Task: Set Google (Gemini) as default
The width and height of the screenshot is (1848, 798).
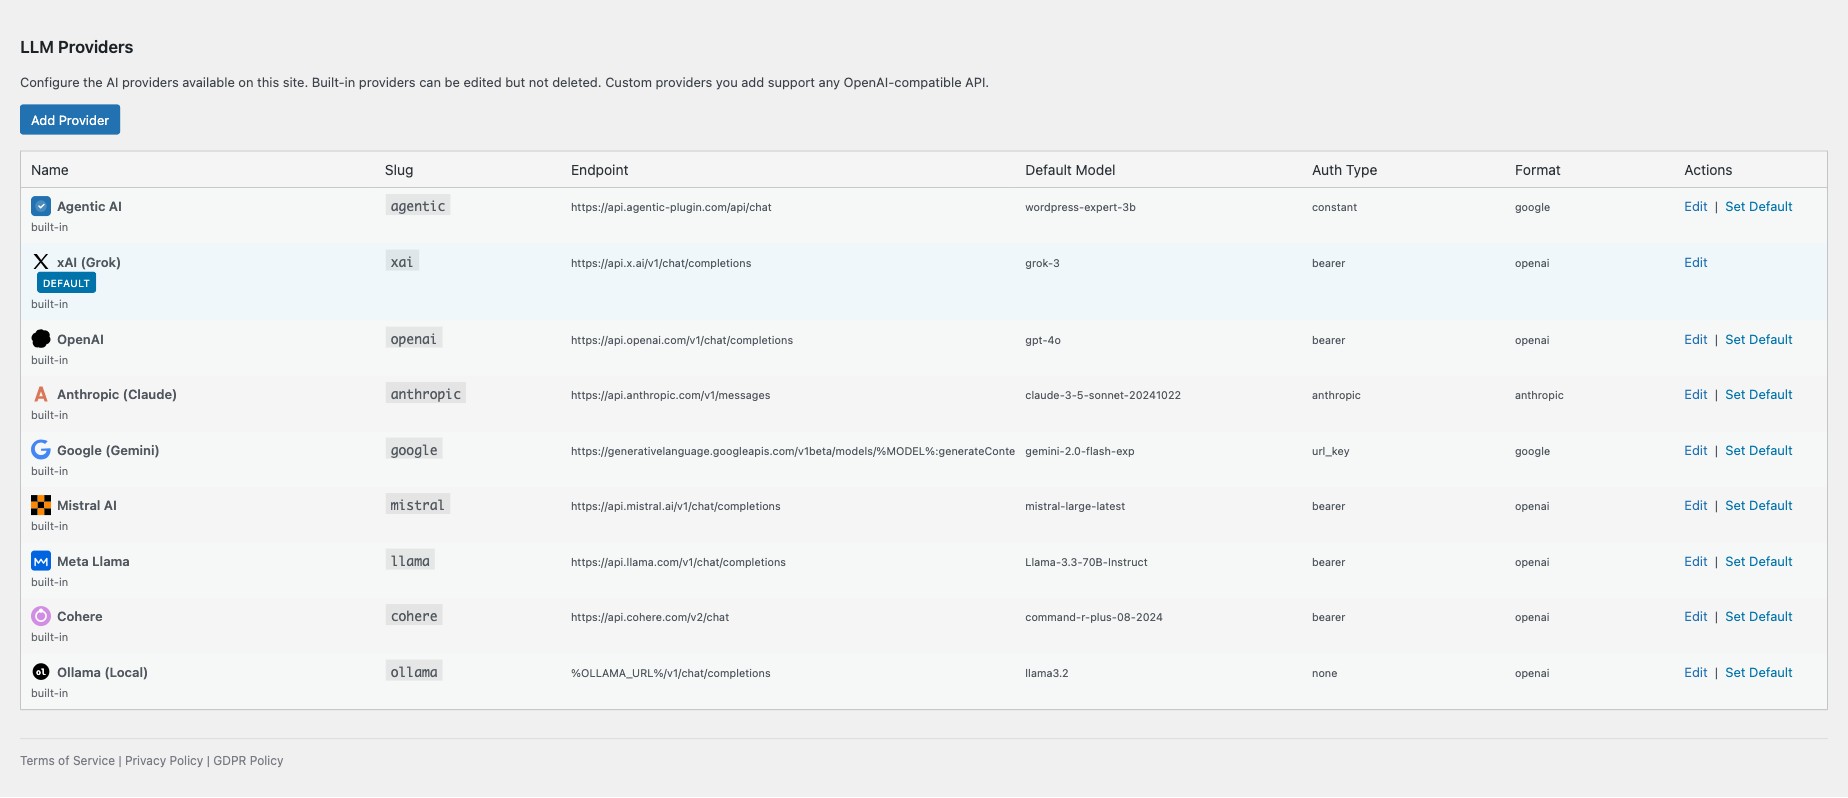Action: 1758,450
